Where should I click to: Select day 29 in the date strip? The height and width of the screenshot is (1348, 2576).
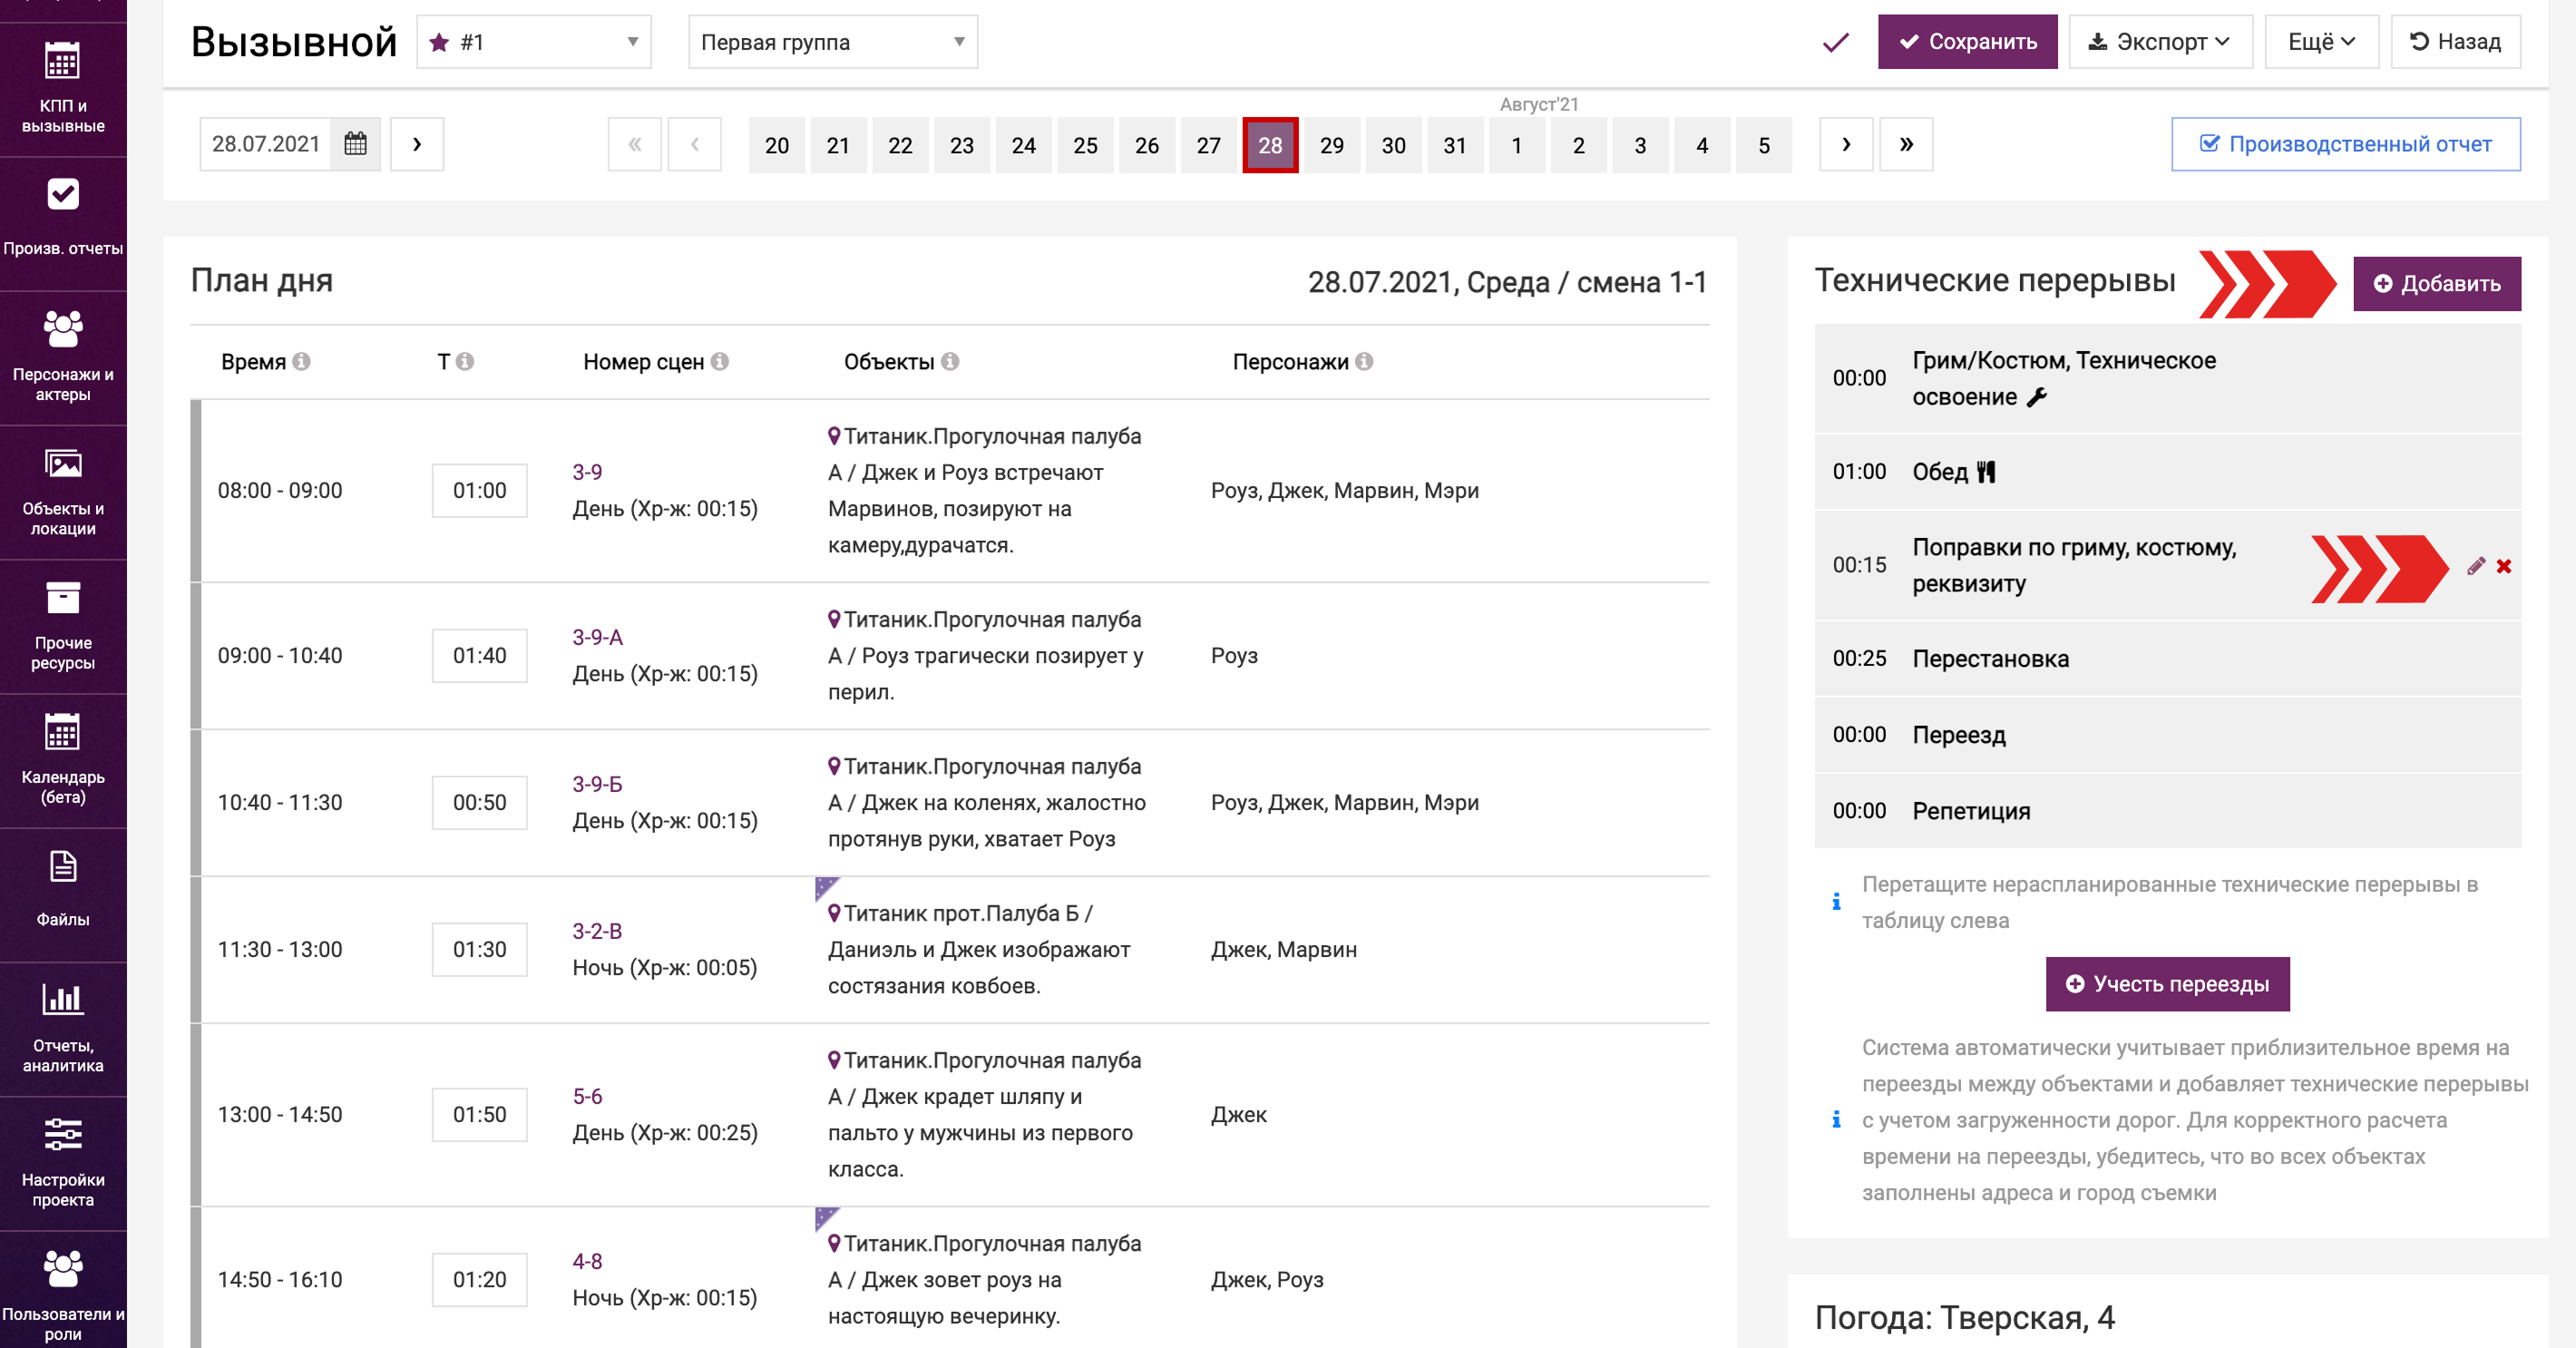coord(1331,145)
